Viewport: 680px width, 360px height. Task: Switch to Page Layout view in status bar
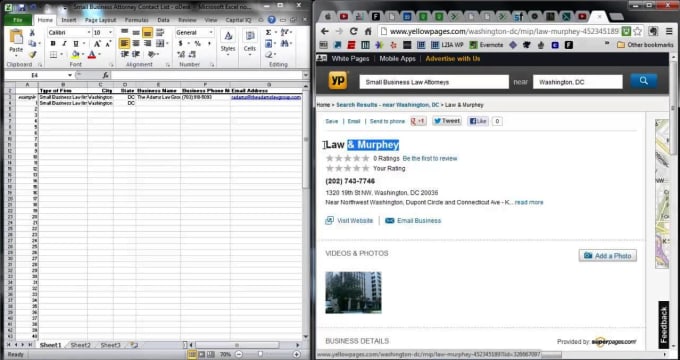[x=201, y=354]
